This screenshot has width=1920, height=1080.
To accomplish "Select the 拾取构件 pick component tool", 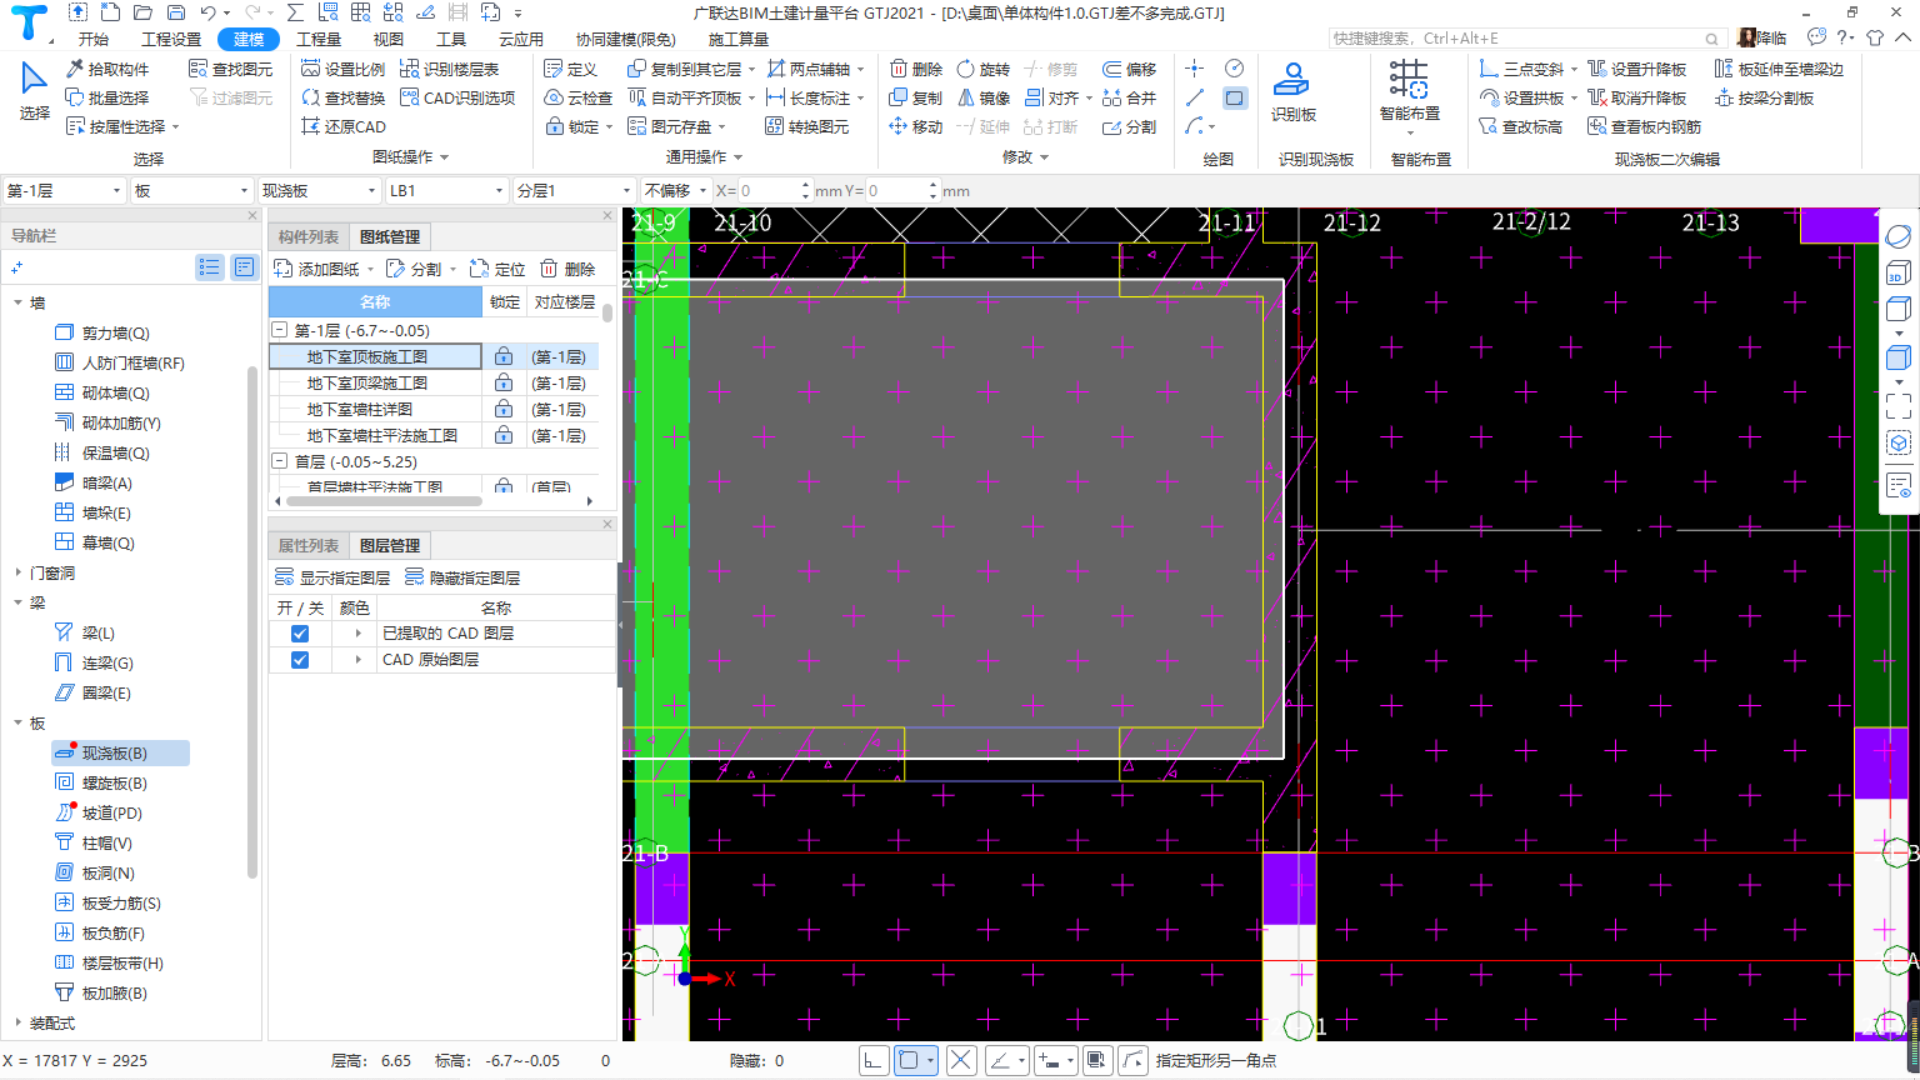I will pyautogui.click(x=107, y=69).
